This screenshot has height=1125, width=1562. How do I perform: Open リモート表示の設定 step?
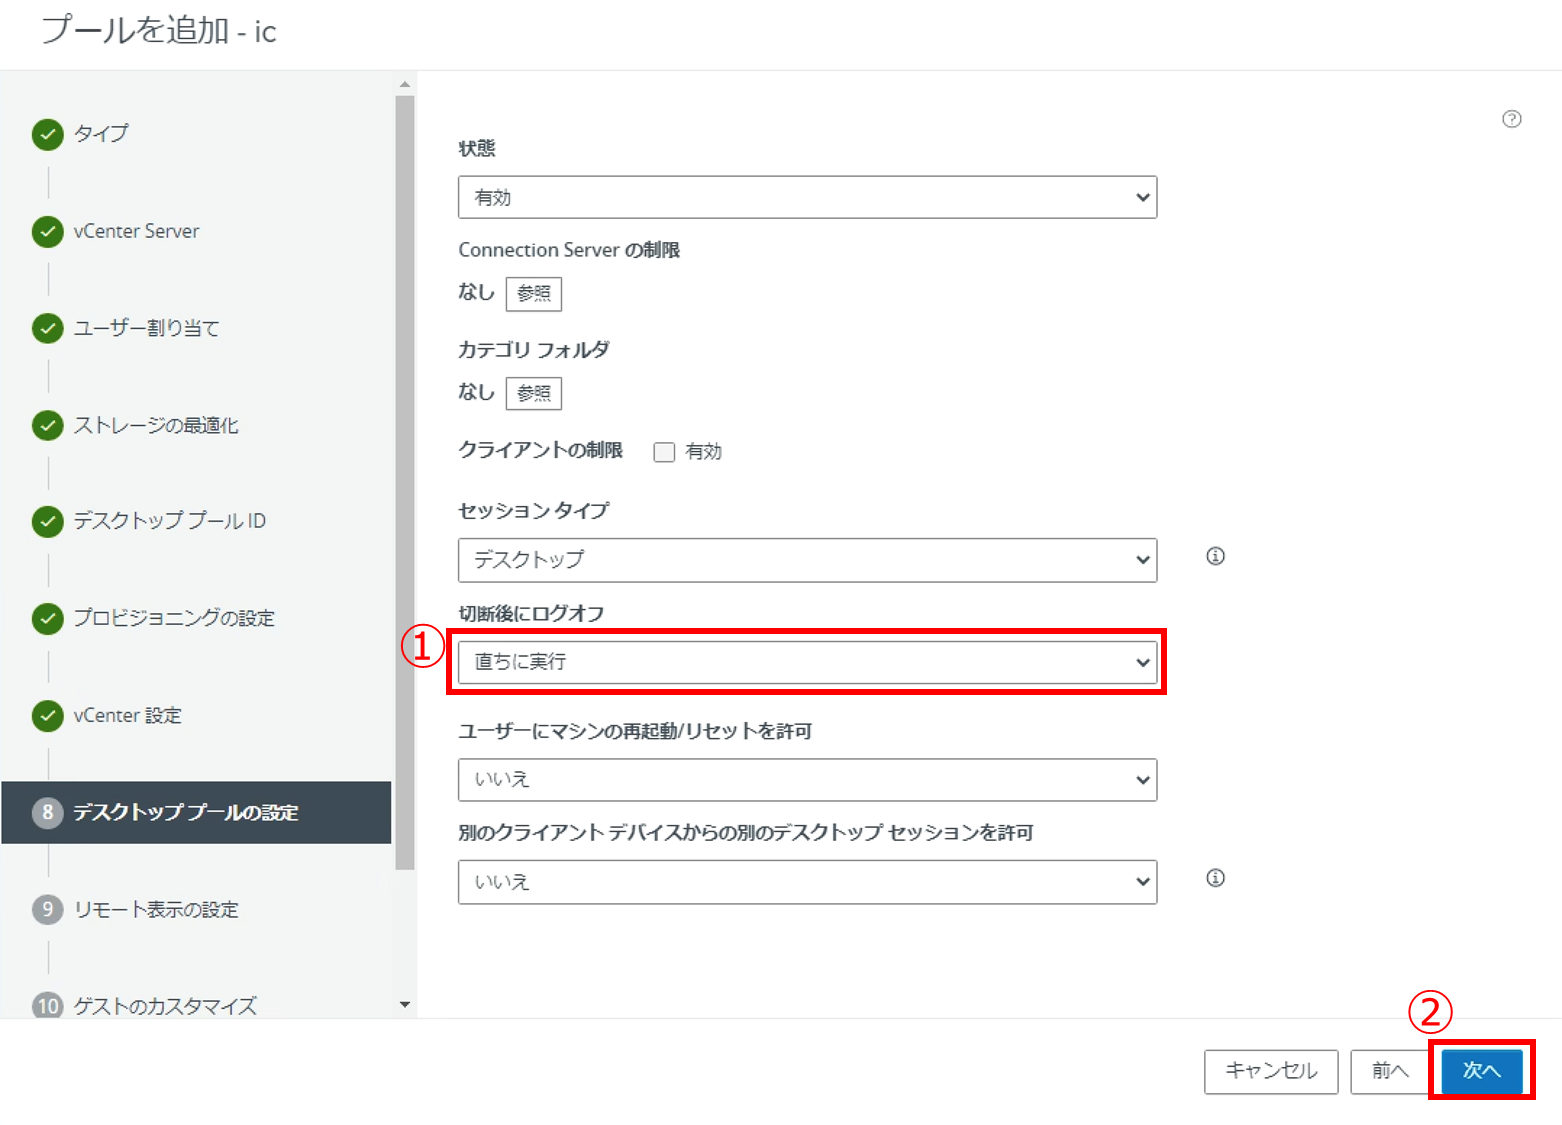coord(156,909)
